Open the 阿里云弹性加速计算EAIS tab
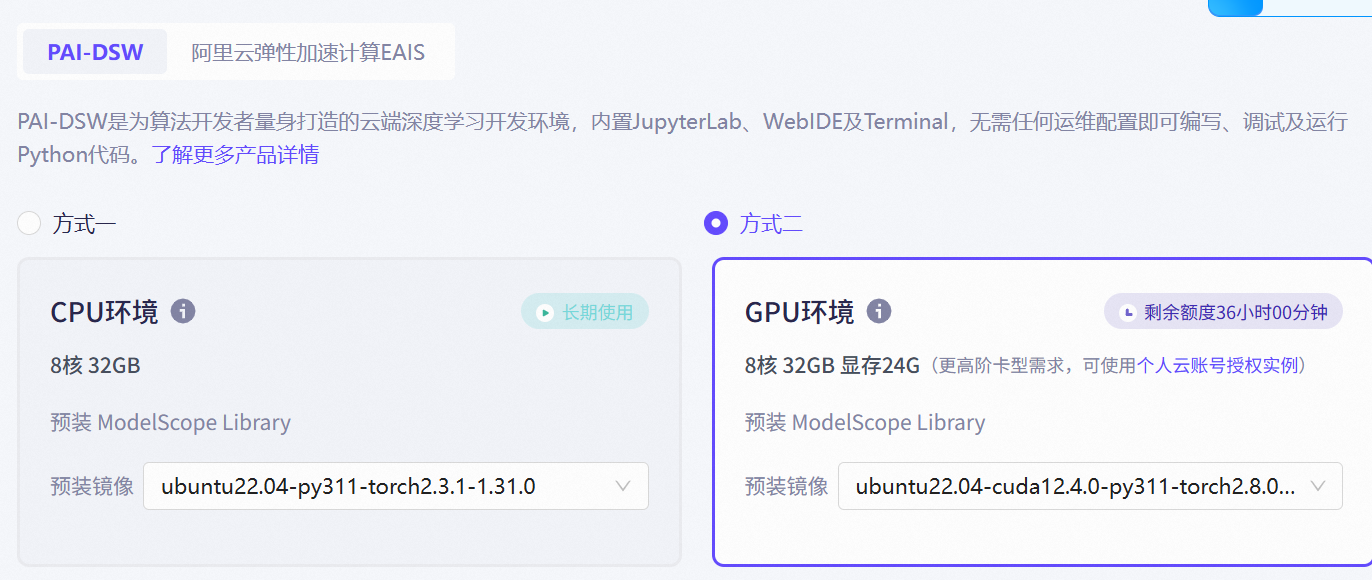Screen dimensions: 1372x580 (308, 52)
